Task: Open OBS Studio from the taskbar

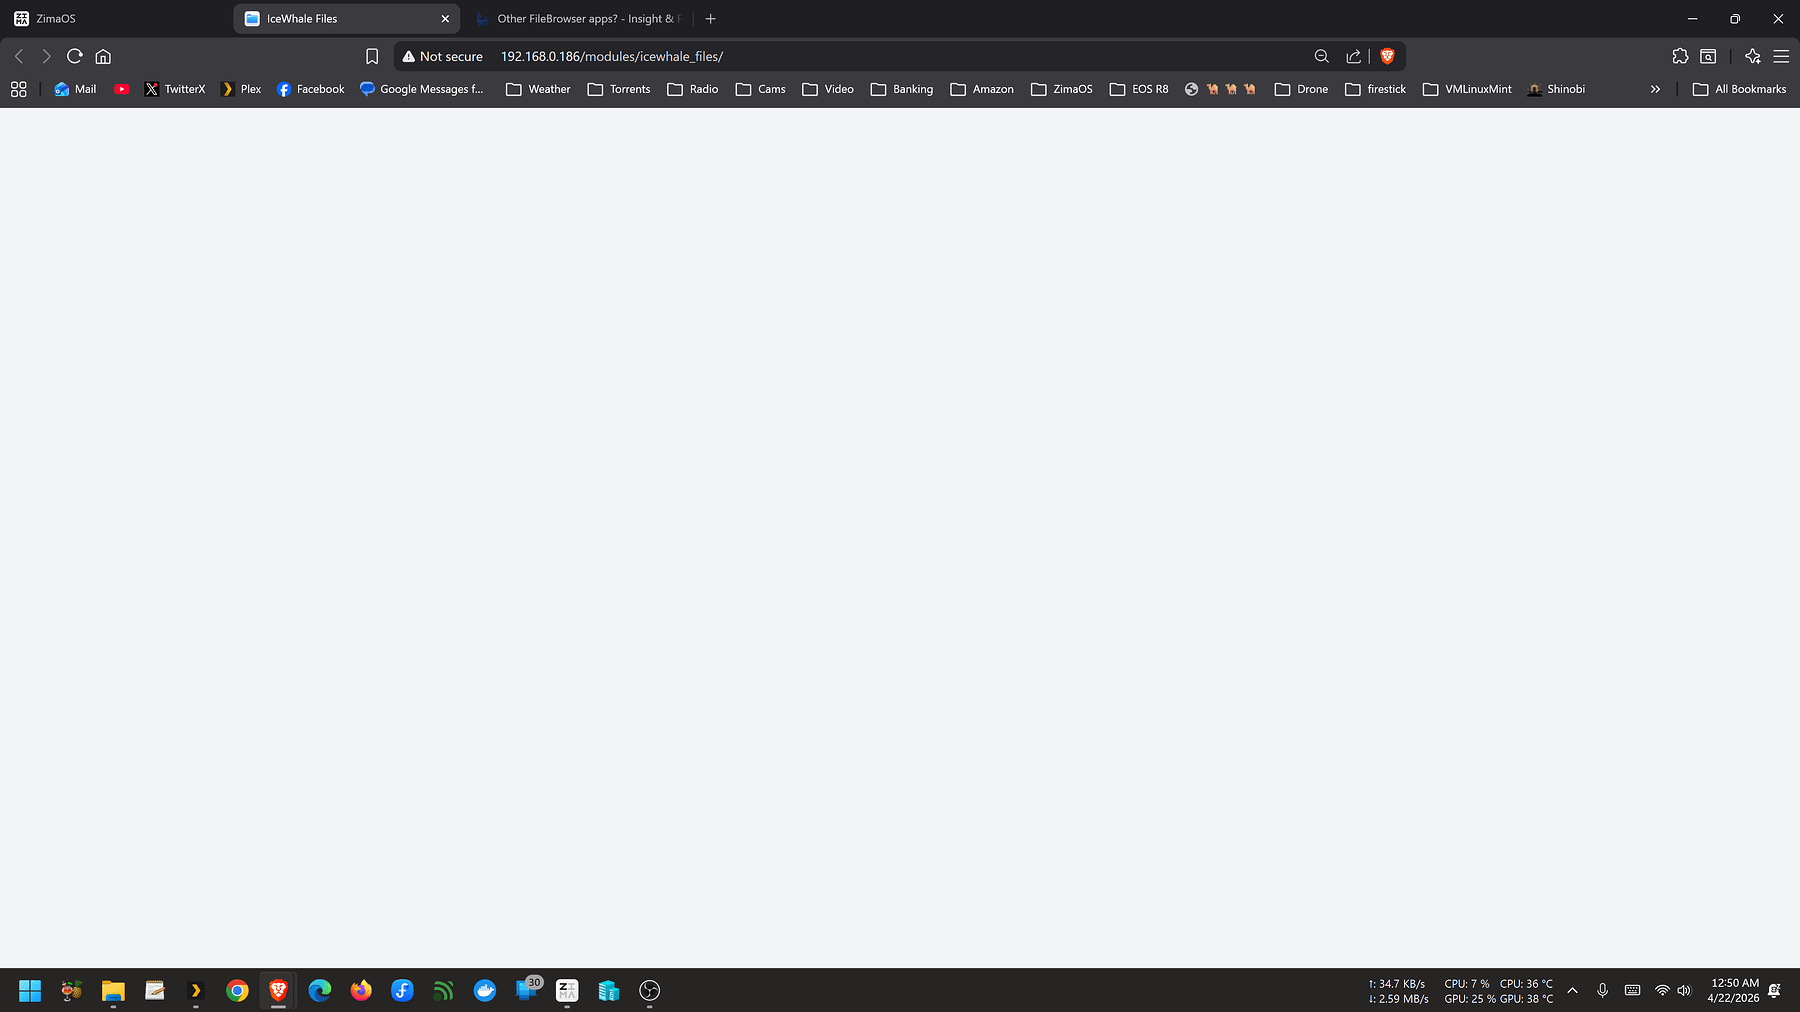Action: coord(650,991)
